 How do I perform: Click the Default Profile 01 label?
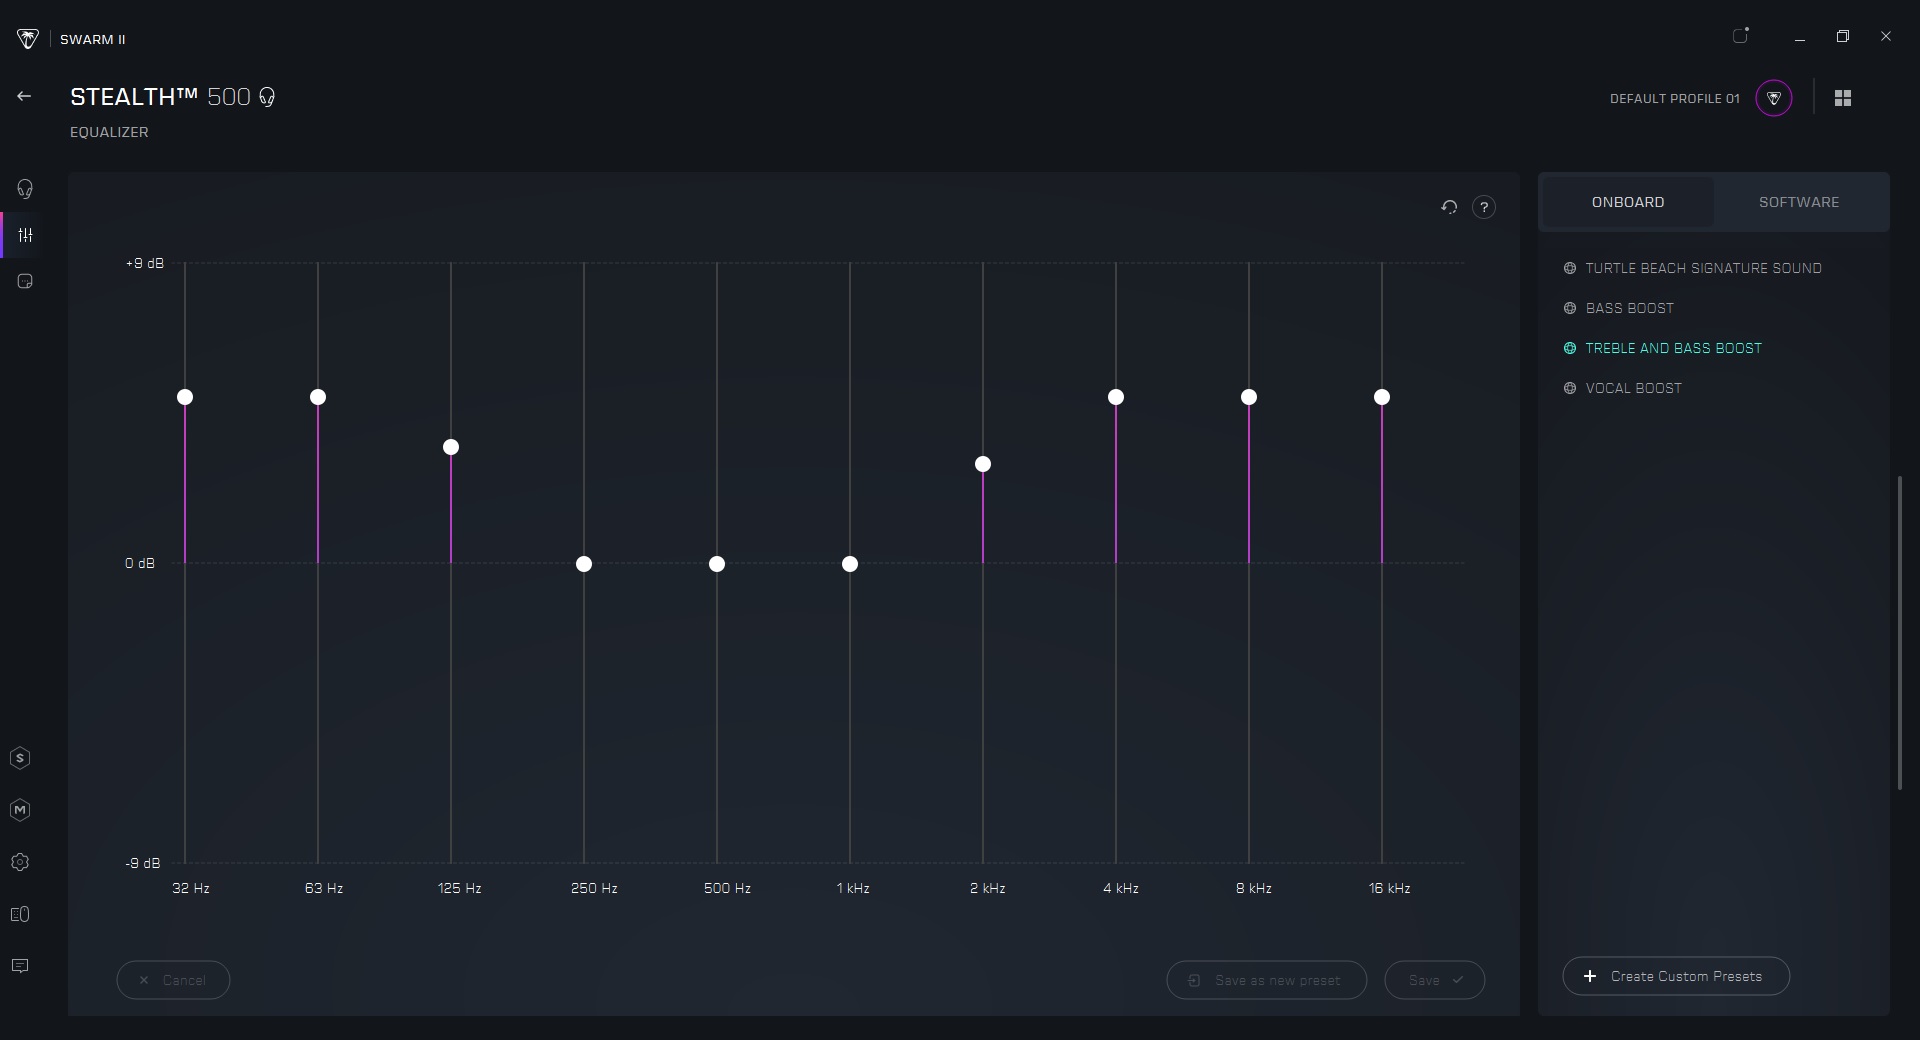pos(1675,98)
